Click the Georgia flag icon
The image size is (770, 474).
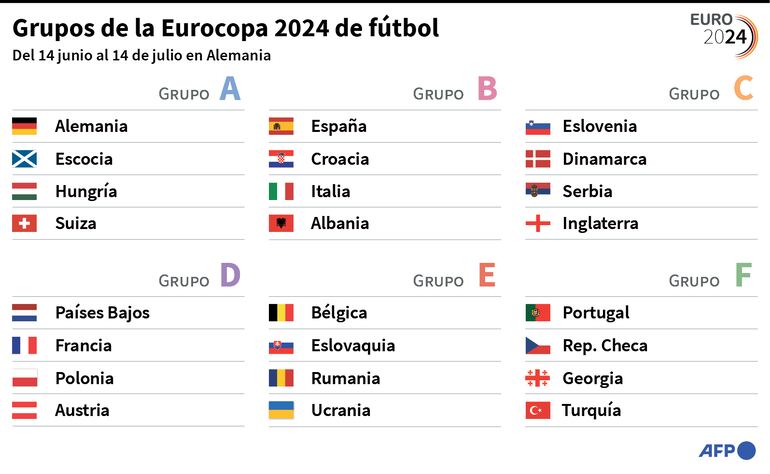coord(538,378)
